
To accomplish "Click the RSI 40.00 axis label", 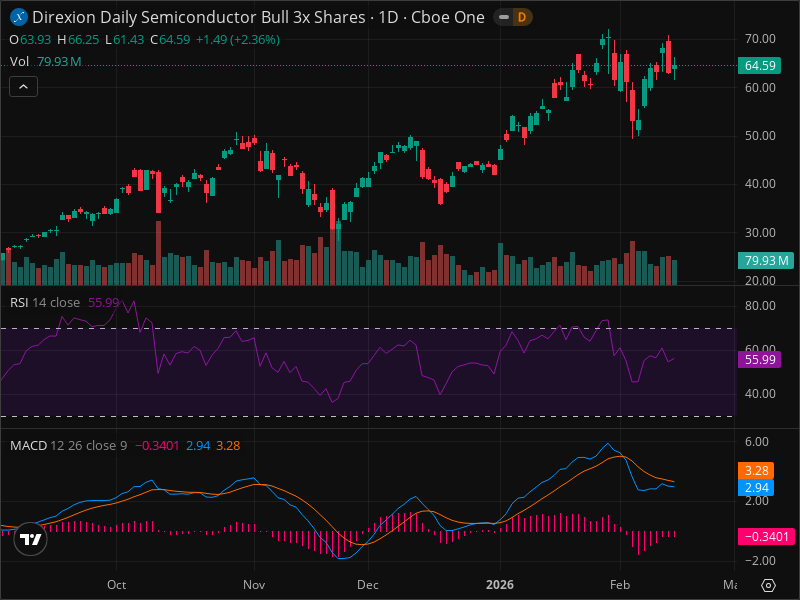I will tap(760, 394).
